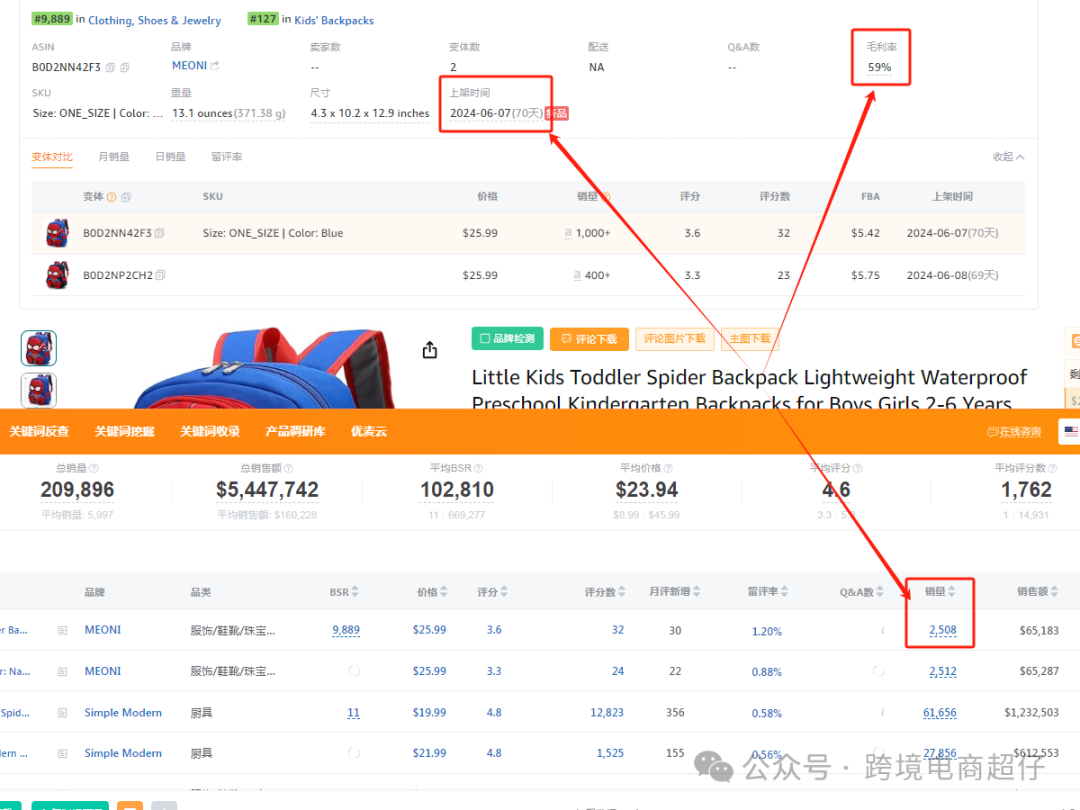Click the detail icon beside the first Simple Modern row
Image resolution: width=1080 pixels, height=810 pixels.
[x=62, y=713]
